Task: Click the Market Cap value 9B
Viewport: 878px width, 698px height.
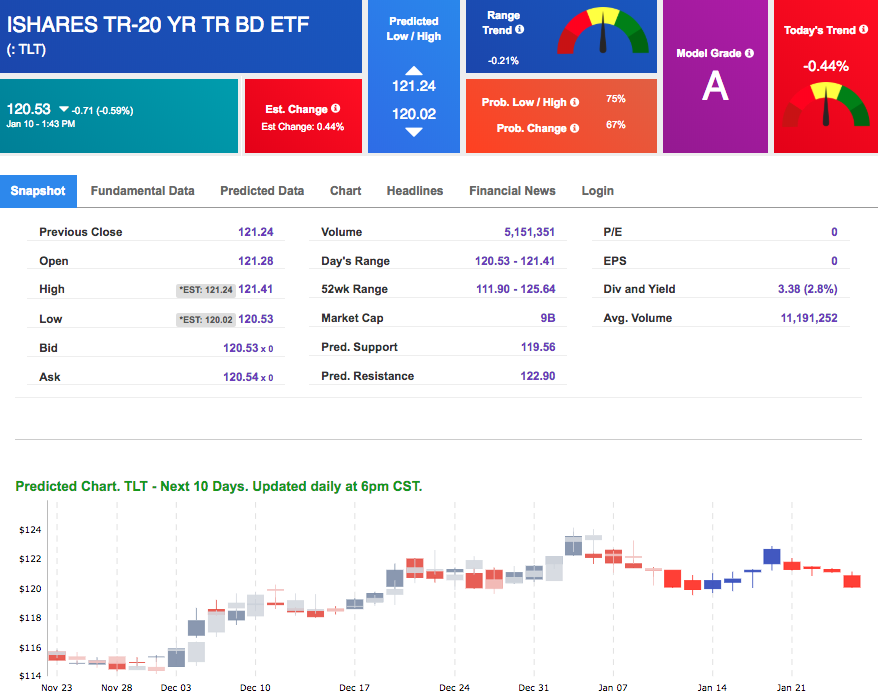Action: (x=548, y=318)
